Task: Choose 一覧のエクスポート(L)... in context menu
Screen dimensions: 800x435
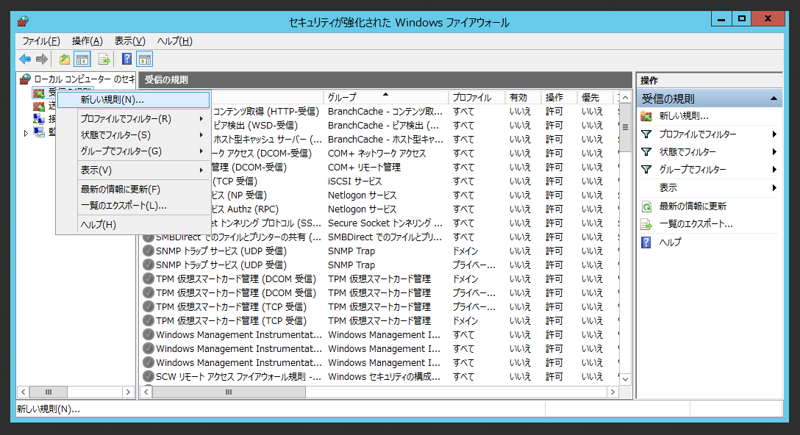Action: pos(133,206)
